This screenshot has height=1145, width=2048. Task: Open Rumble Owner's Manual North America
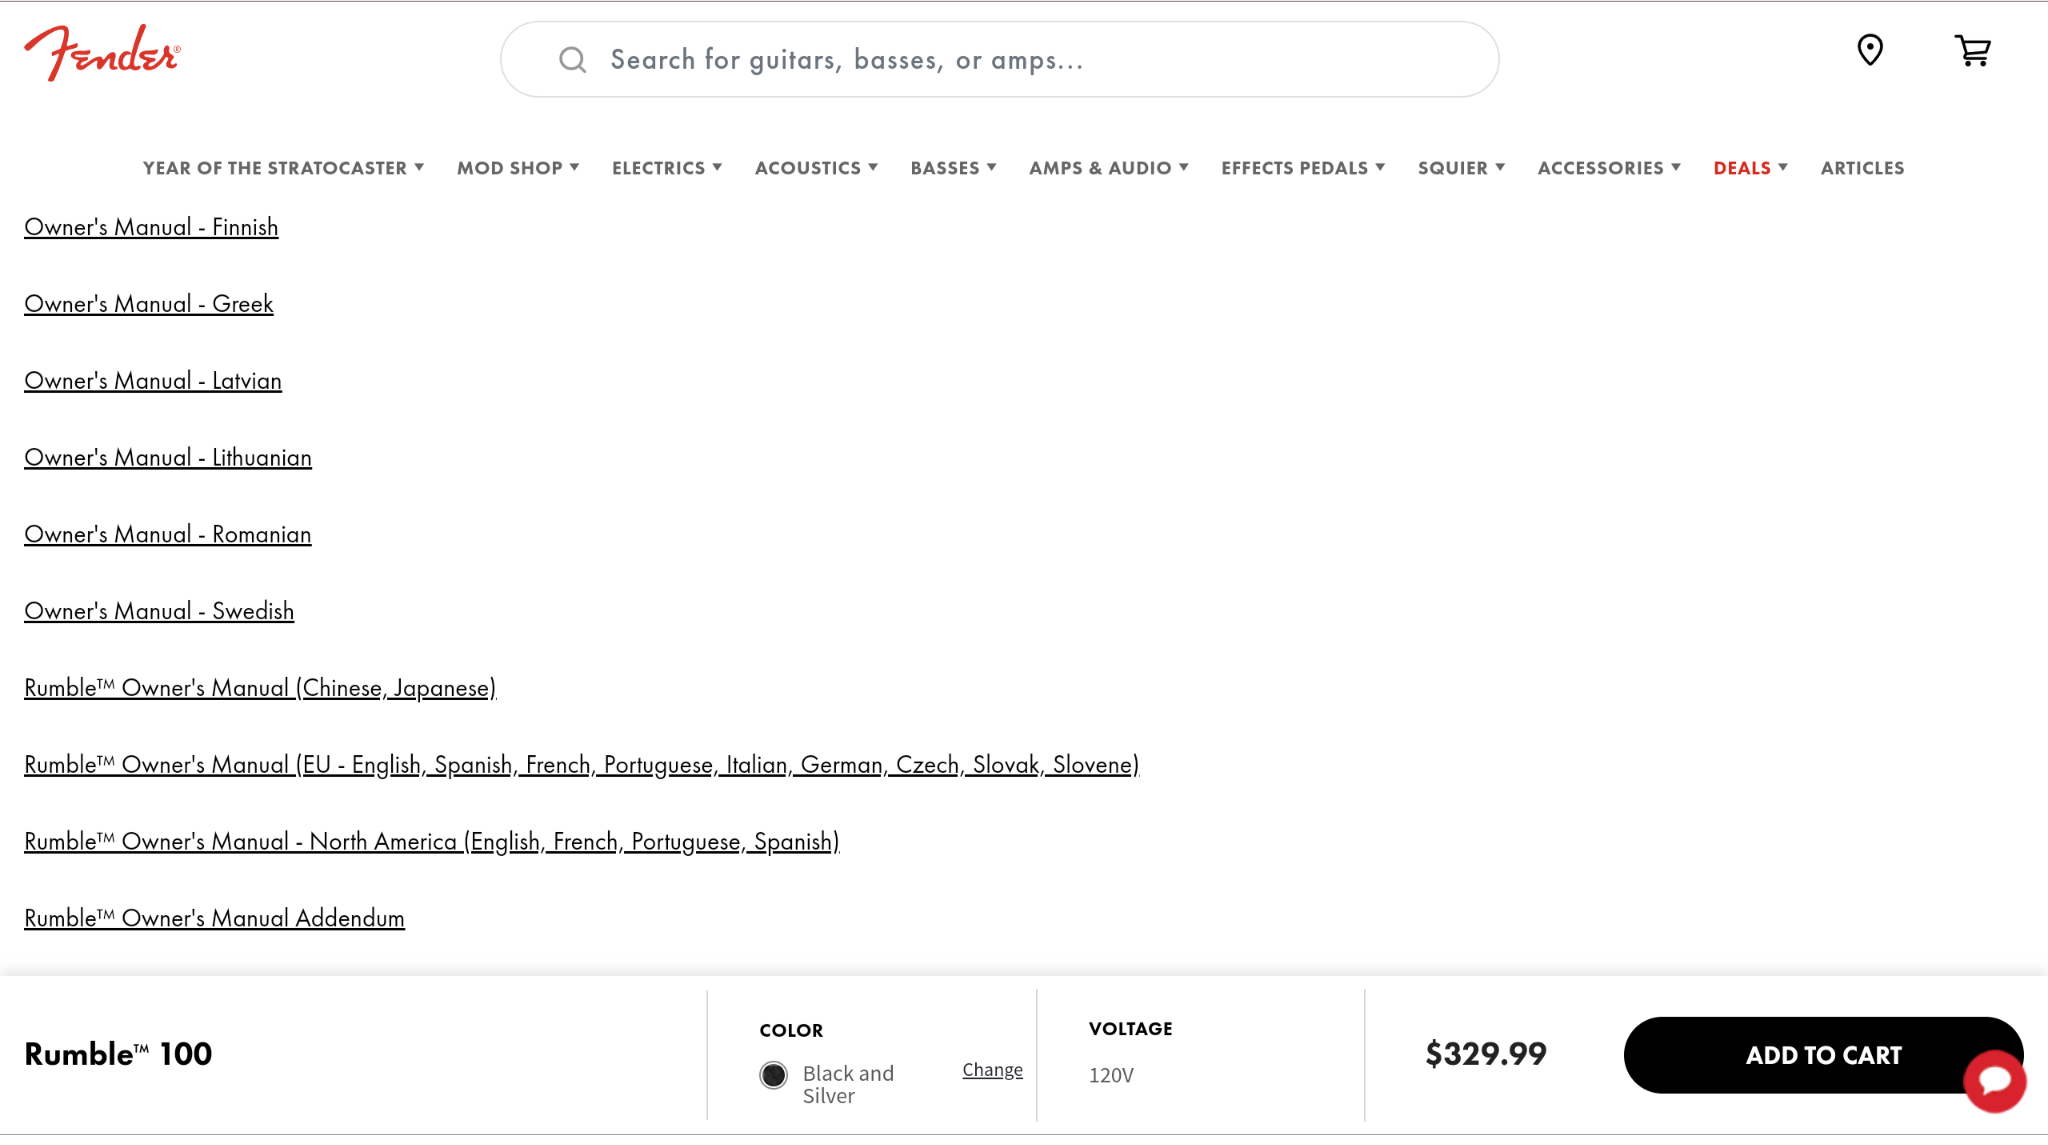[432, 842]
